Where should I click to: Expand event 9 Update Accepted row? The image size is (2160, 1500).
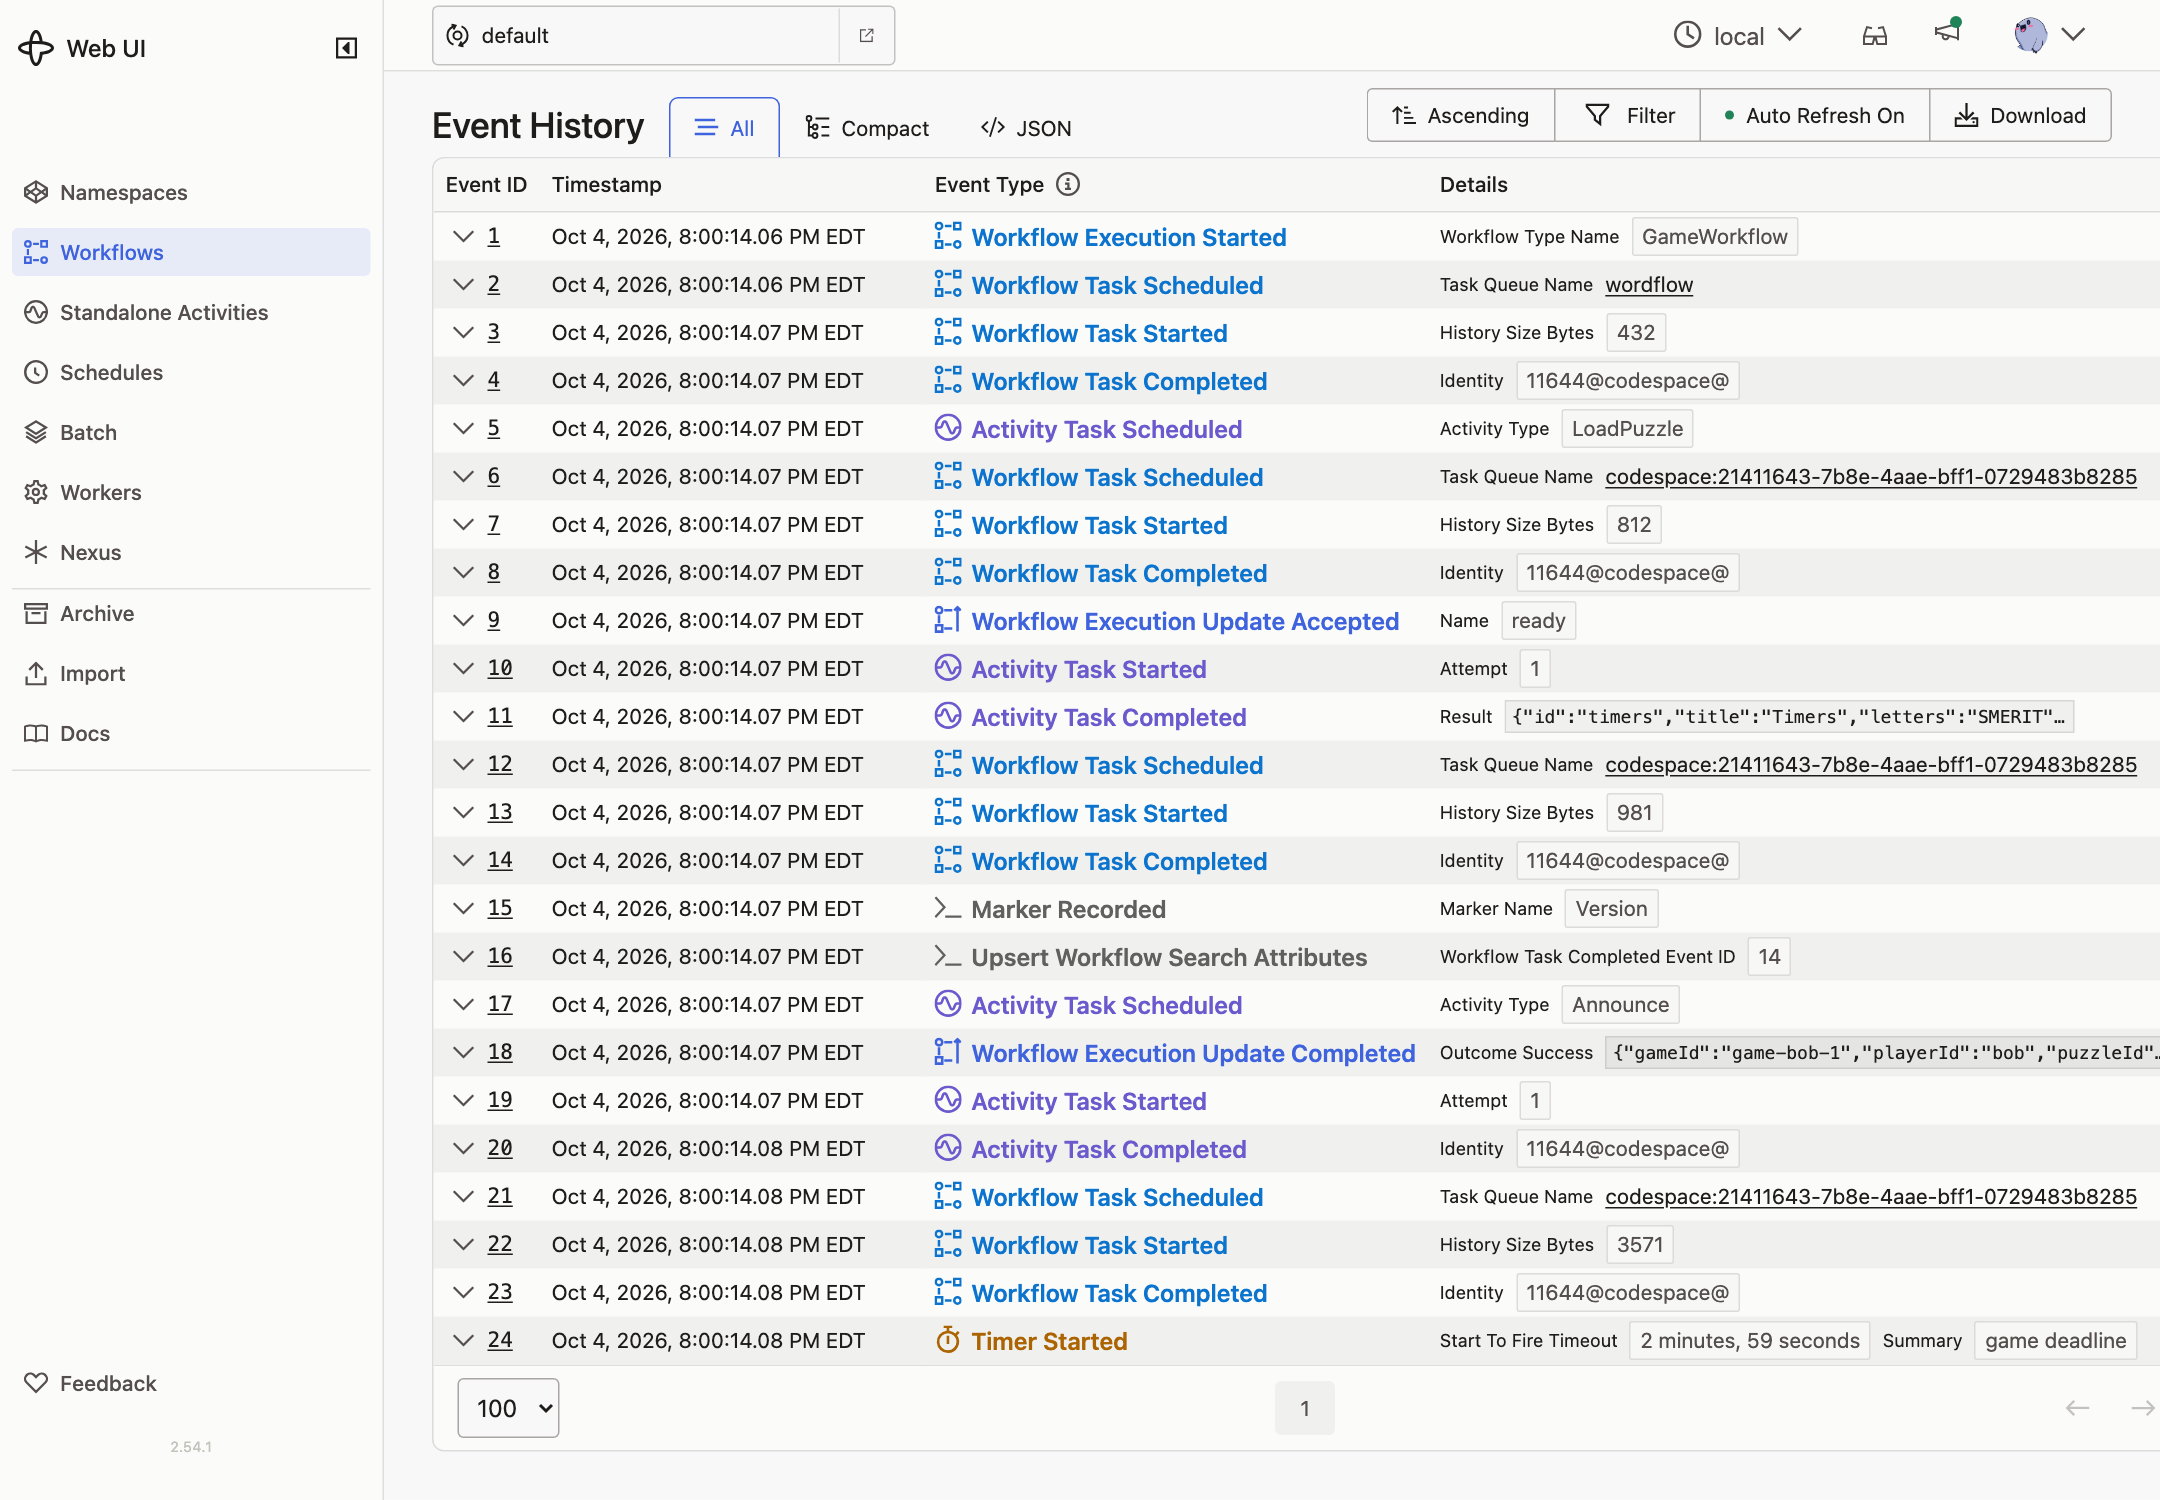(x=463, y=621)
